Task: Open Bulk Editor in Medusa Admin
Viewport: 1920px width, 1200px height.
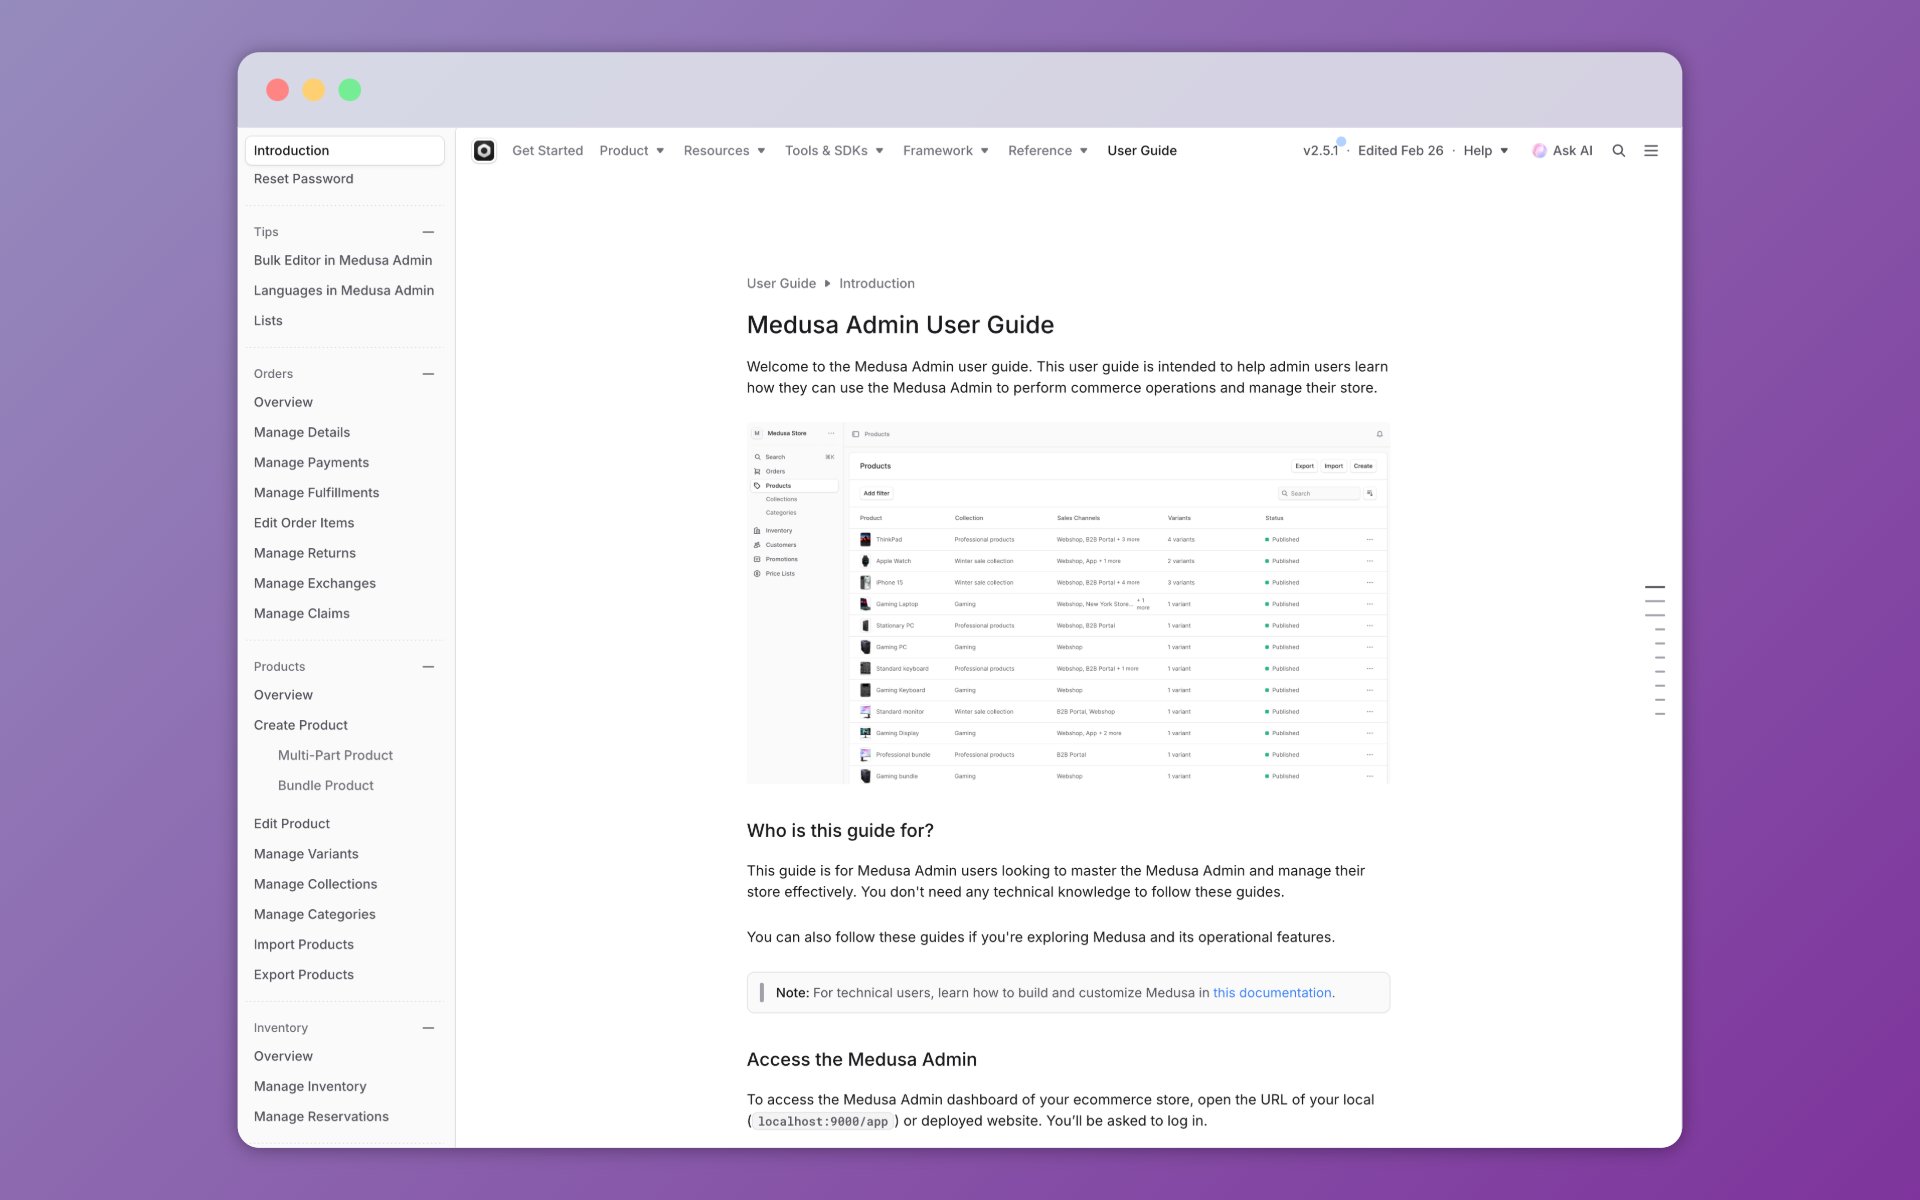Action: coord(343,260)
